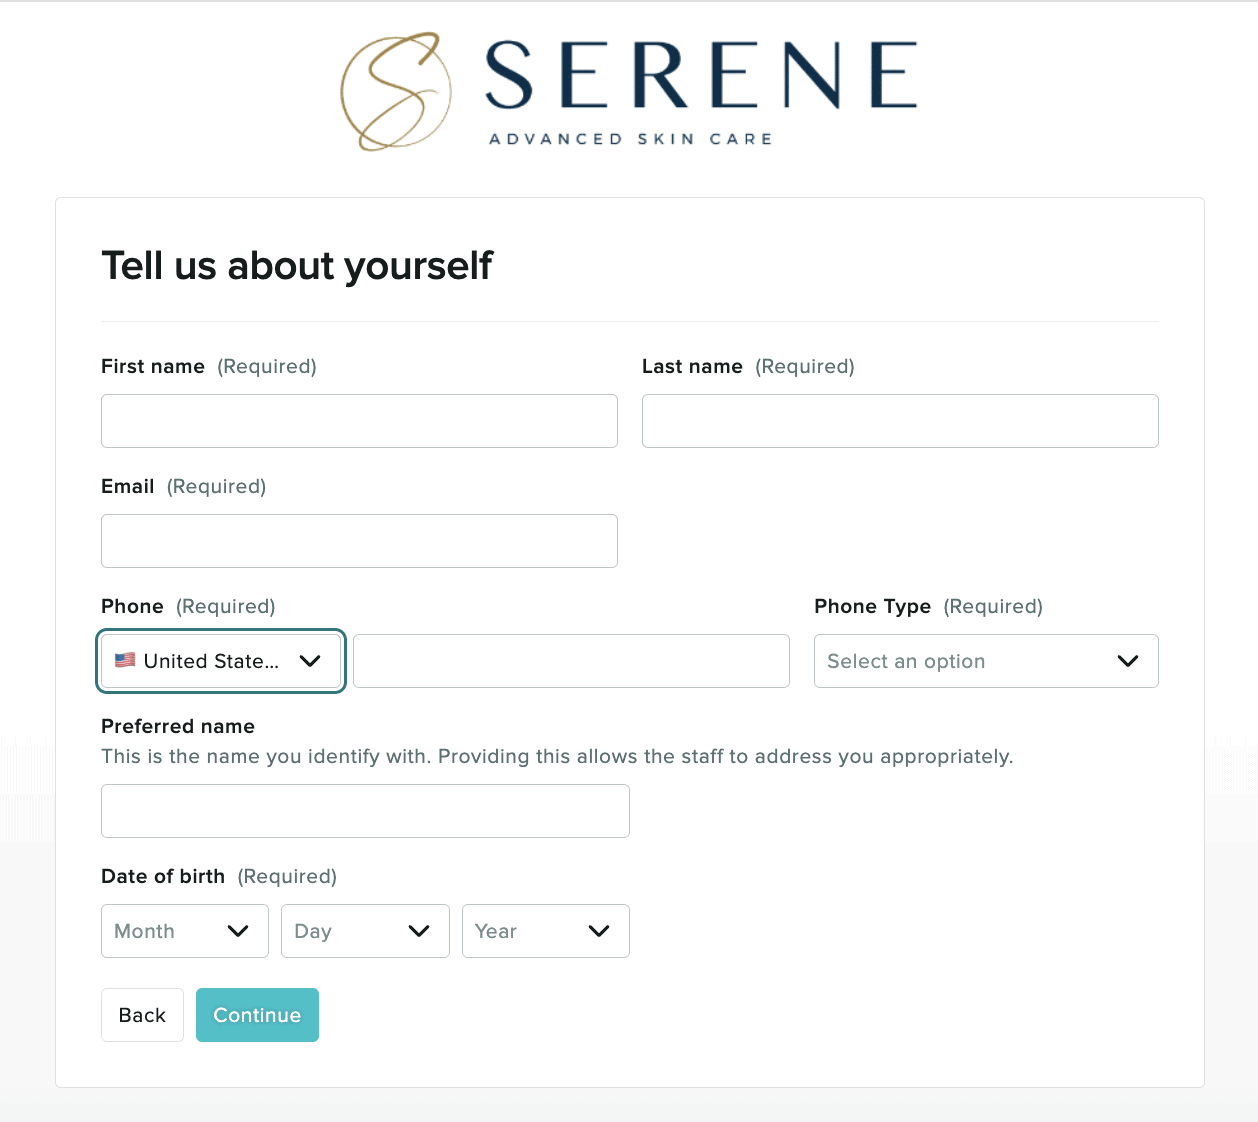Image resolution: width=1258 pixels, height=1122 pixels.
Task: Open the country code dropdown
Action: tap(220, 660)
